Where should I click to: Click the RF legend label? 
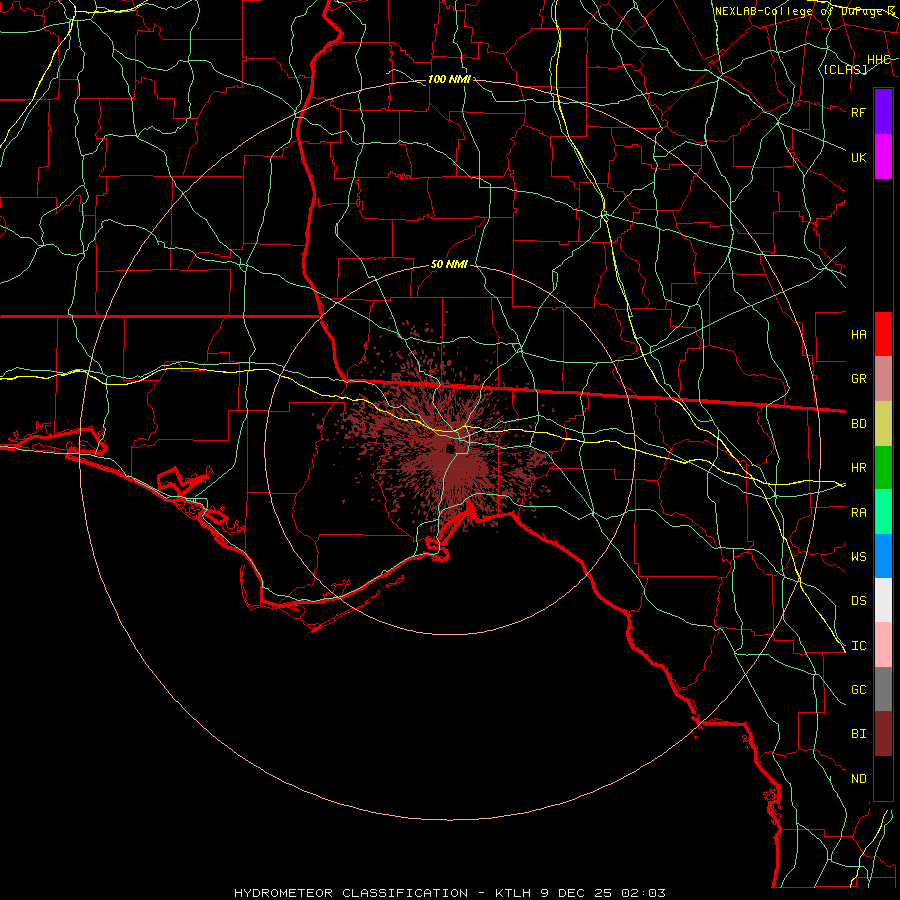[858, 112]
